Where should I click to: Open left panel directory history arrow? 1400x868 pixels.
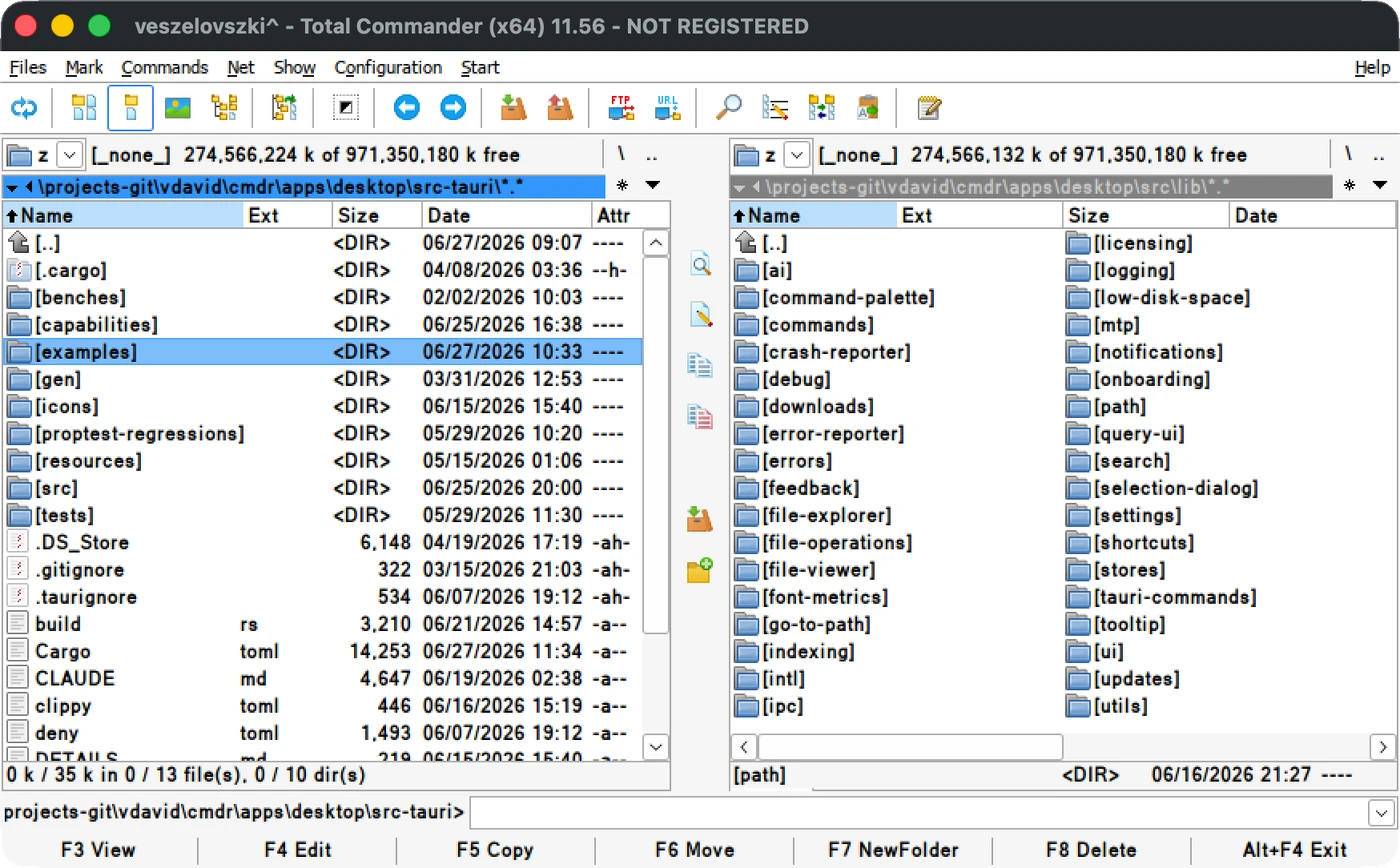coord(652,185)
